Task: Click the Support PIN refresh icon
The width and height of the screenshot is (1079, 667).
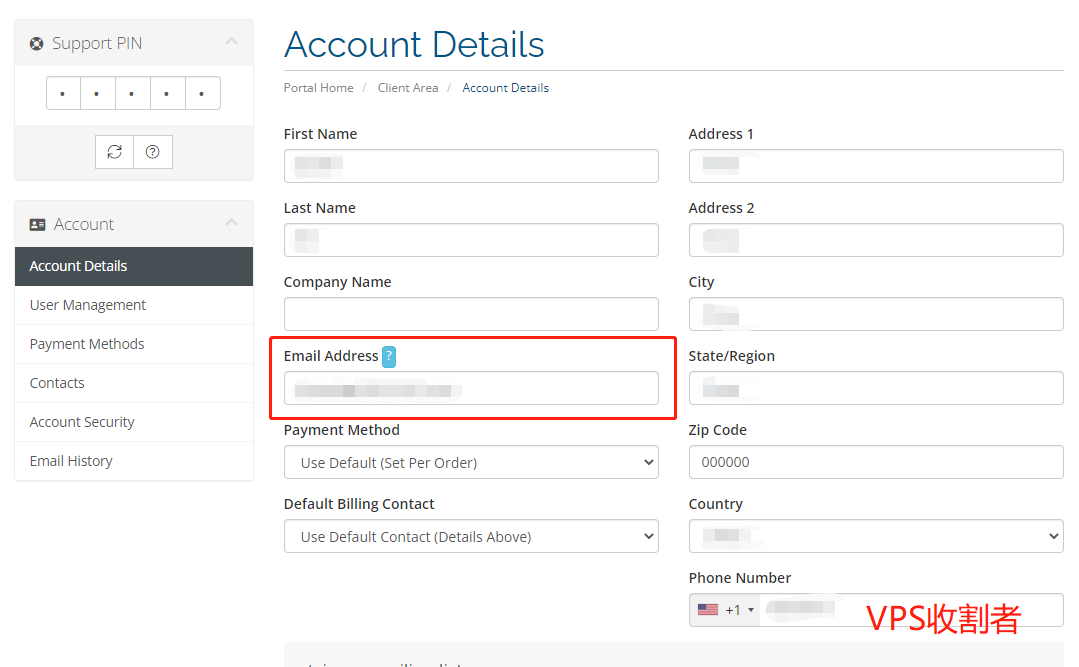Action: 115,152
